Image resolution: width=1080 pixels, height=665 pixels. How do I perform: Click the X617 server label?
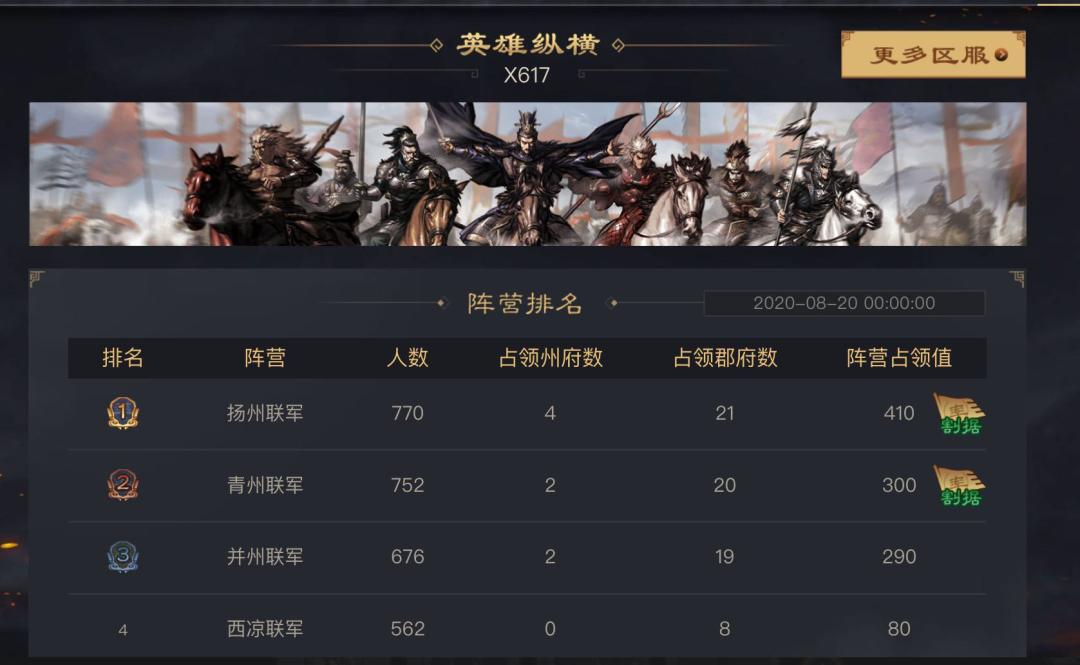[527, 75]
